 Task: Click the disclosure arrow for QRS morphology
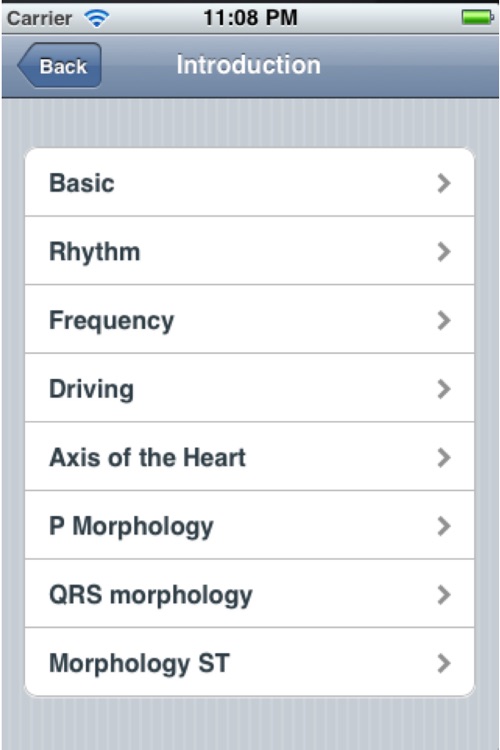(x=444, y=595)
